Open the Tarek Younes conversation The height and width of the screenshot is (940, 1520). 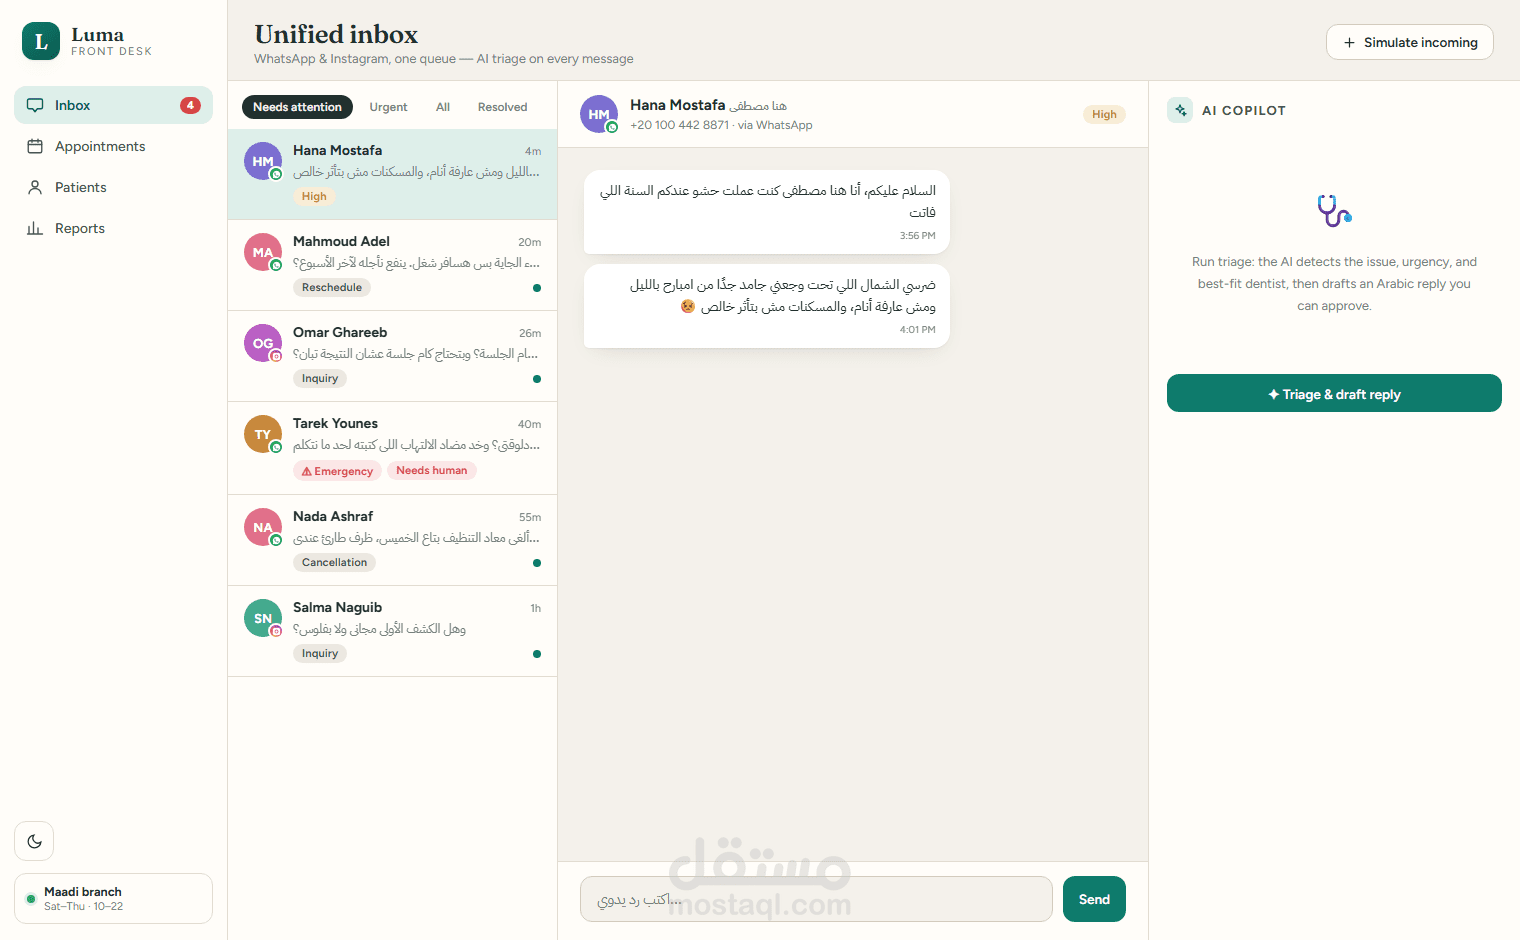(x=392, y=448)
